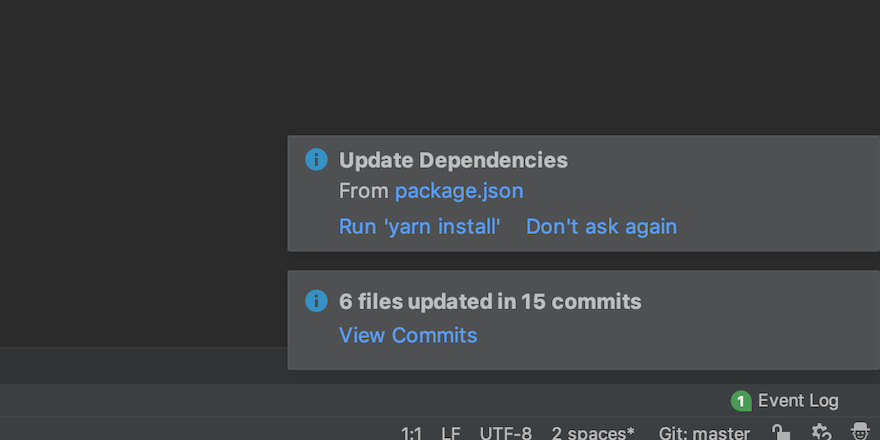Open the LF line separator dropdown
Viewport: 880px width, 440px height.
point(451,433)
